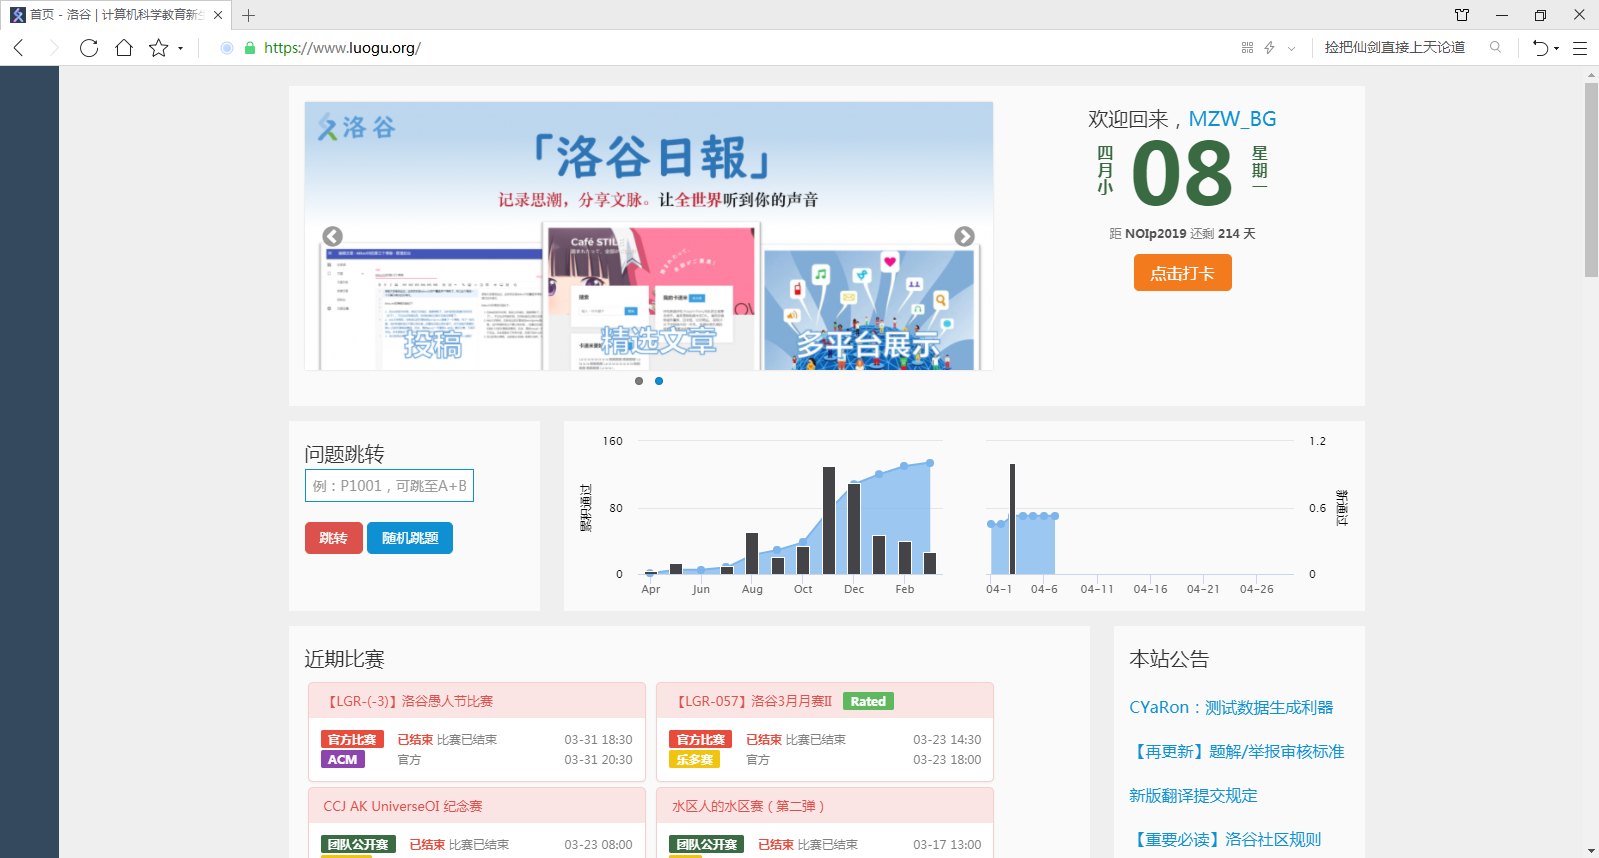The height and width of the screenshot is (858, 1599).
Task: Click the 03-23 14:30 start time
Action: [947, 740]
